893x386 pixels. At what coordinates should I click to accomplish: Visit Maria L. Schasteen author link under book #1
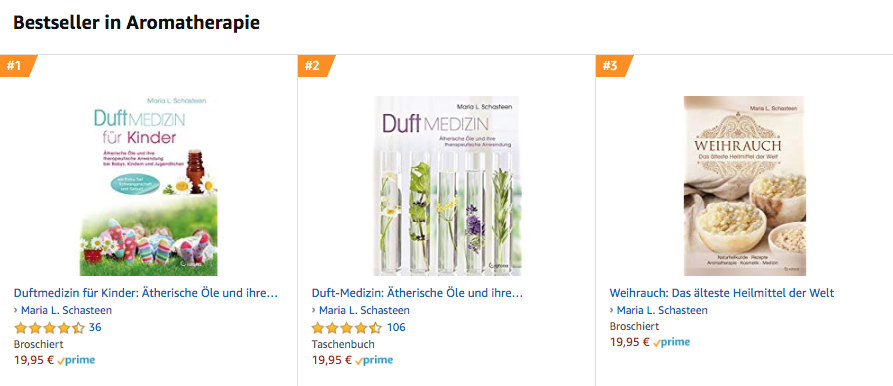coord(66,310)
